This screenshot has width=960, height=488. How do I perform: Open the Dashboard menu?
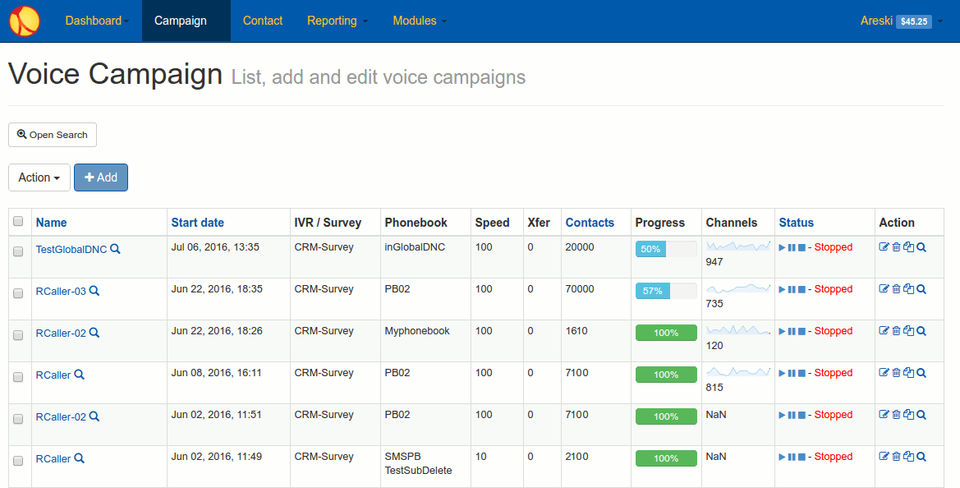[96, 21]
